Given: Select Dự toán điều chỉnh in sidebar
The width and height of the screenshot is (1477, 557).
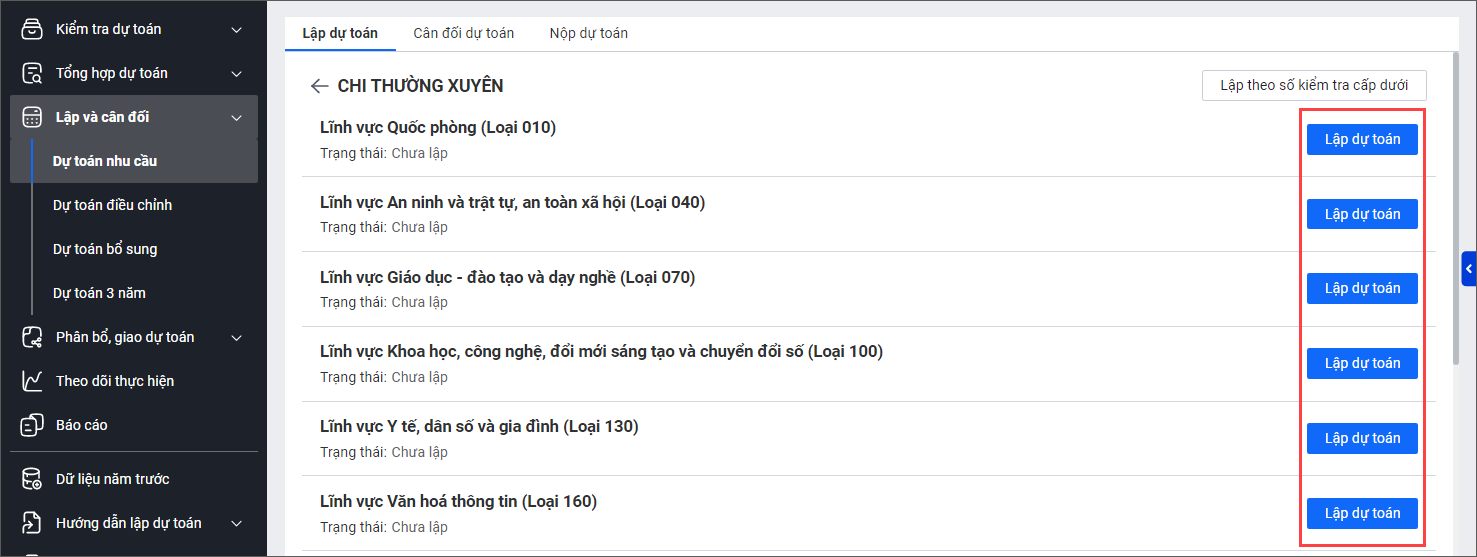Looking at the screenshot, I should pyautogui.click(x=112, y=205).
